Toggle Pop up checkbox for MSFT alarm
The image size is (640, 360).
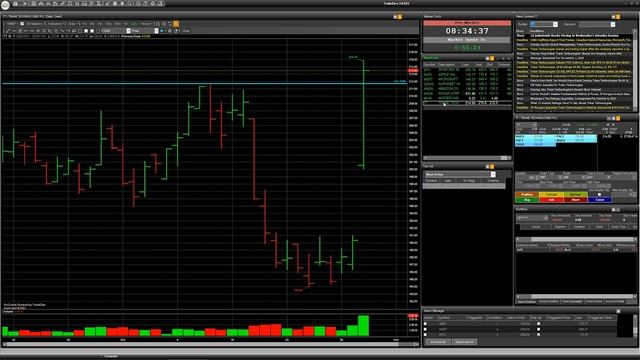tap(538, 329)
